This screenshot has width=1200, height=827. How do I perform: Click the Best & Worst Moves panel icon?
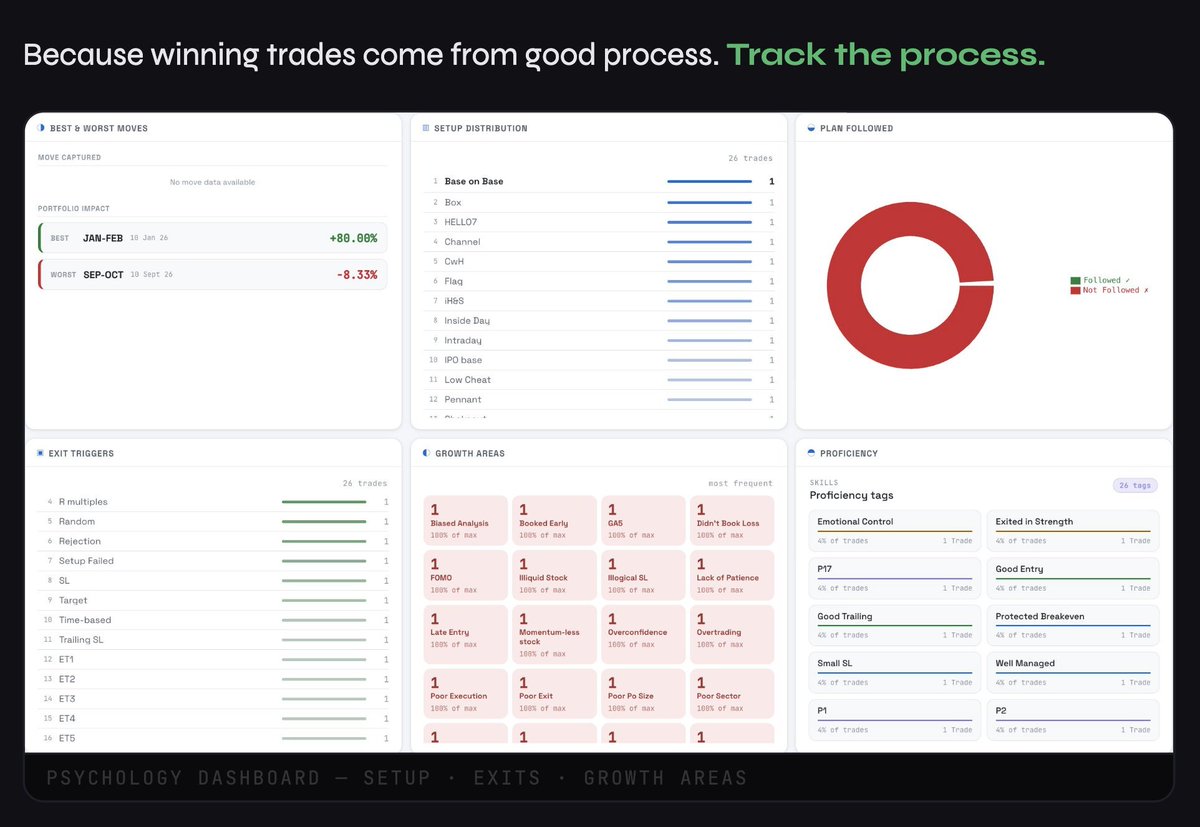point(41,128)
